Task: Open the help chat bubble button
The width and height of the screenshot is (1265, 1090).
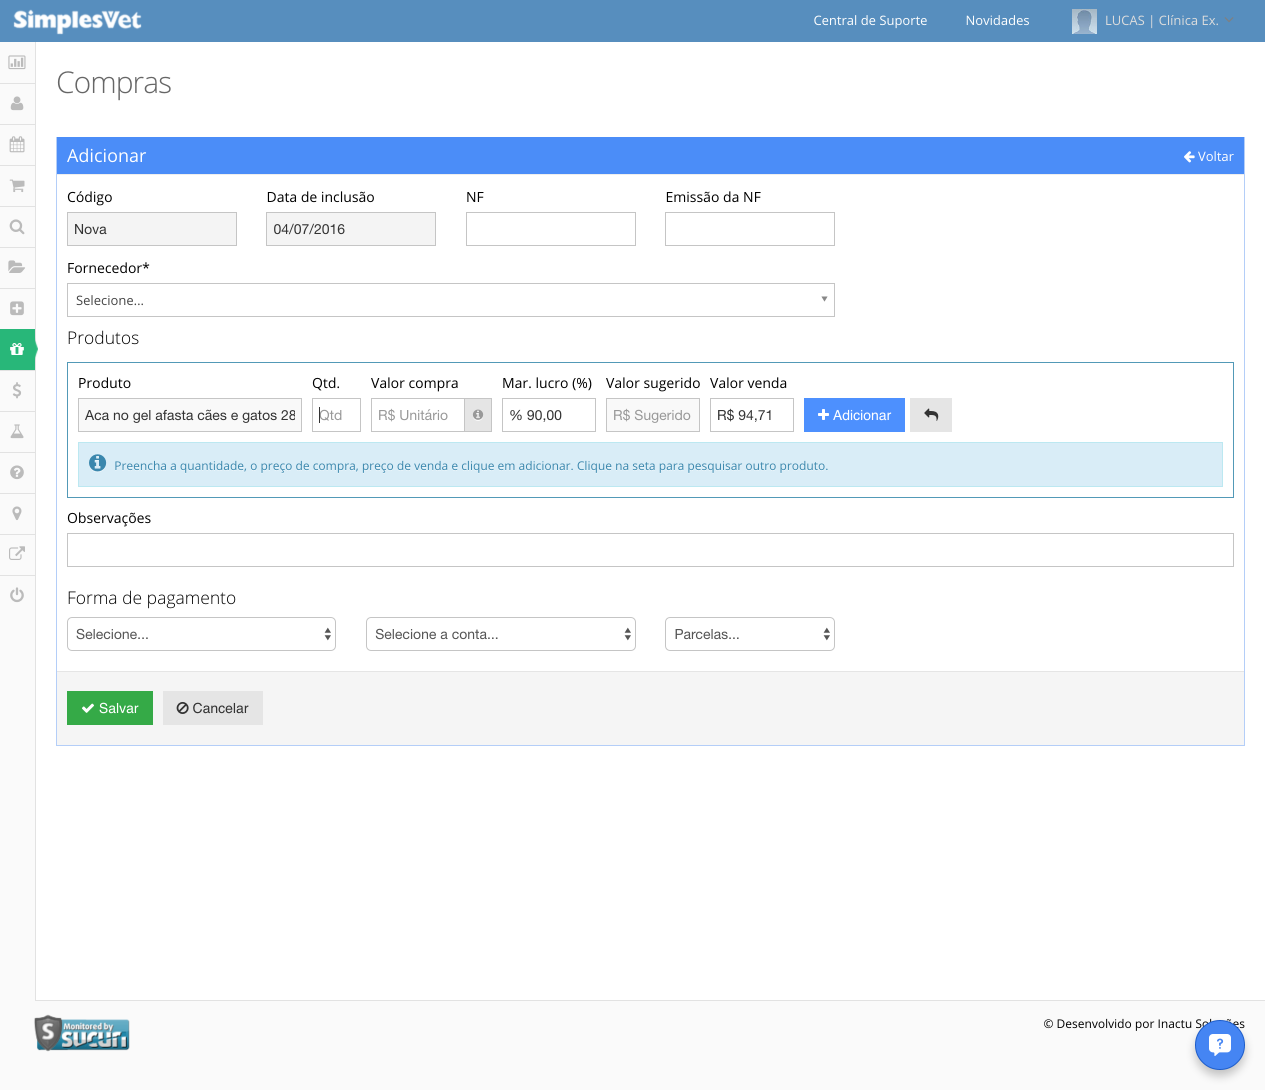Action: pyautogui.click(x=1219, y=1045)
